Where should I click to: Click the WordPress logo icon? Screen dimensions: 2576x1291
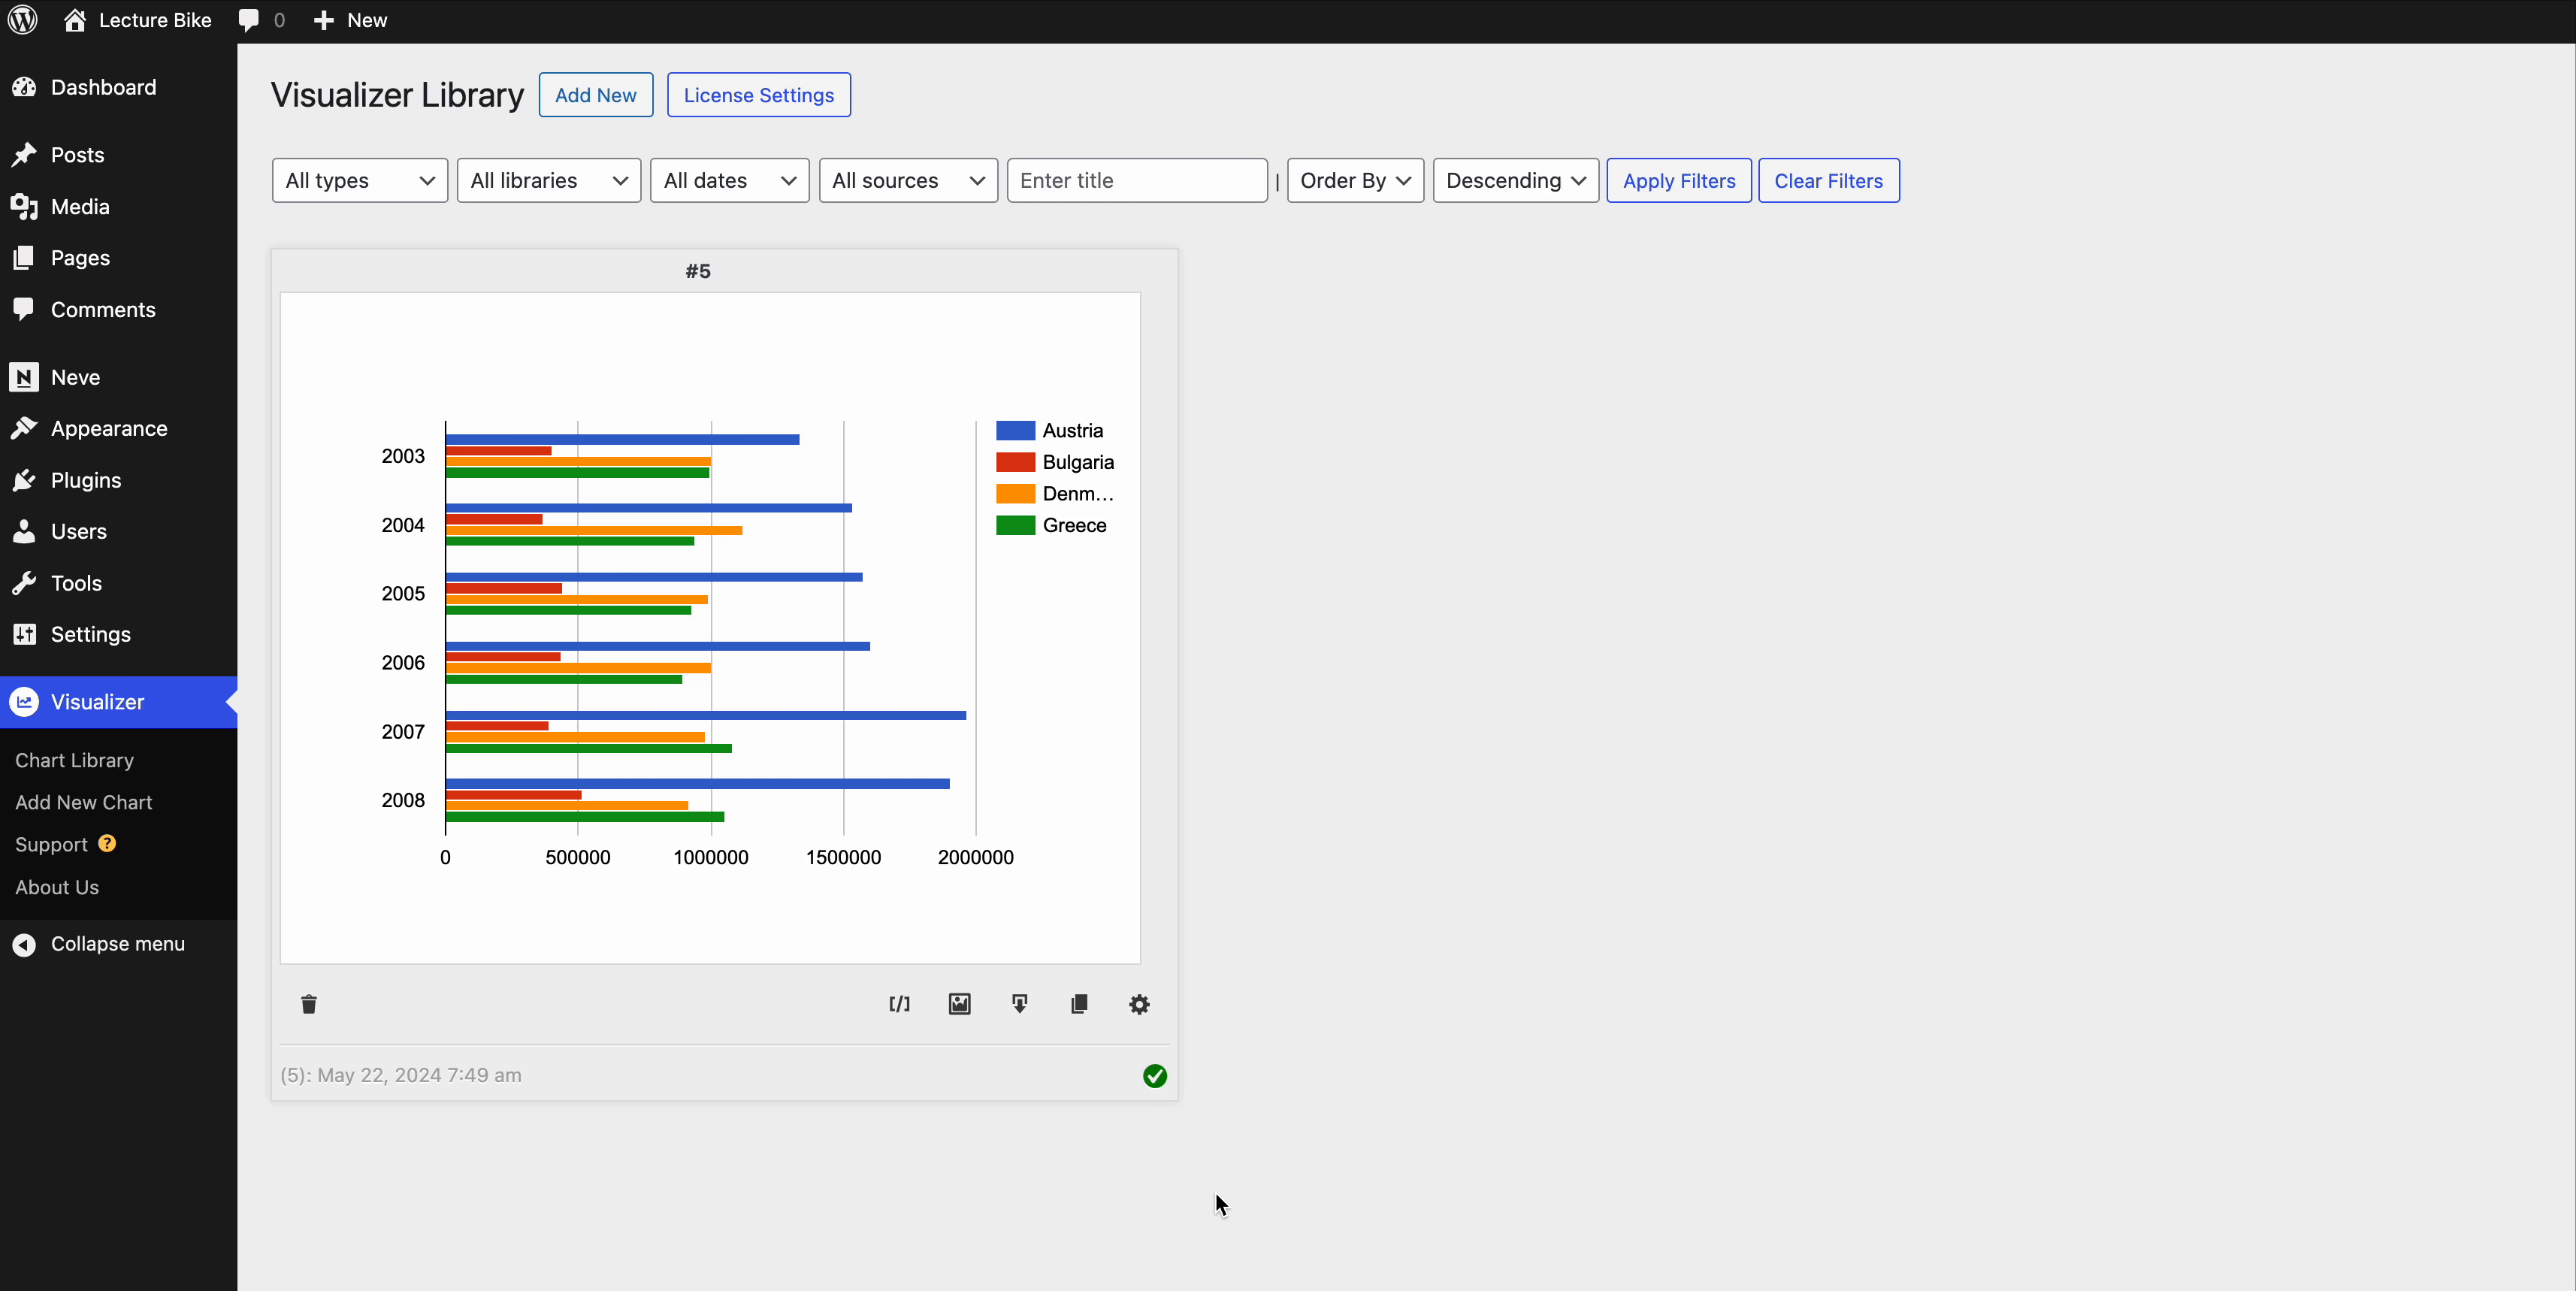tap(23, 20)
